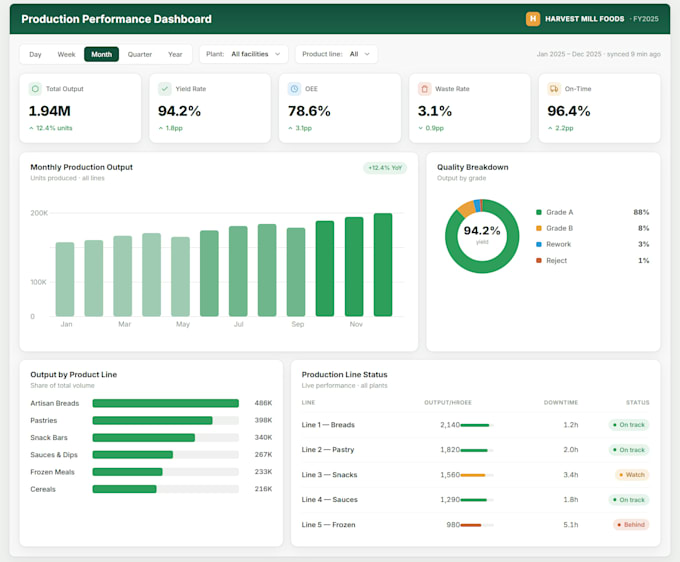Switch to the Day view tab
Screen dimensions: 680x562
[x=35, y=54]
